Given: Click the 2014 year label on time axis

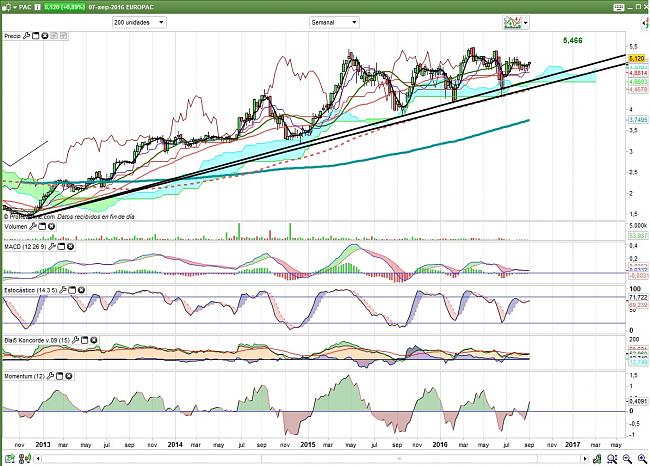Looking at the screenshot, I should point(175,444).
